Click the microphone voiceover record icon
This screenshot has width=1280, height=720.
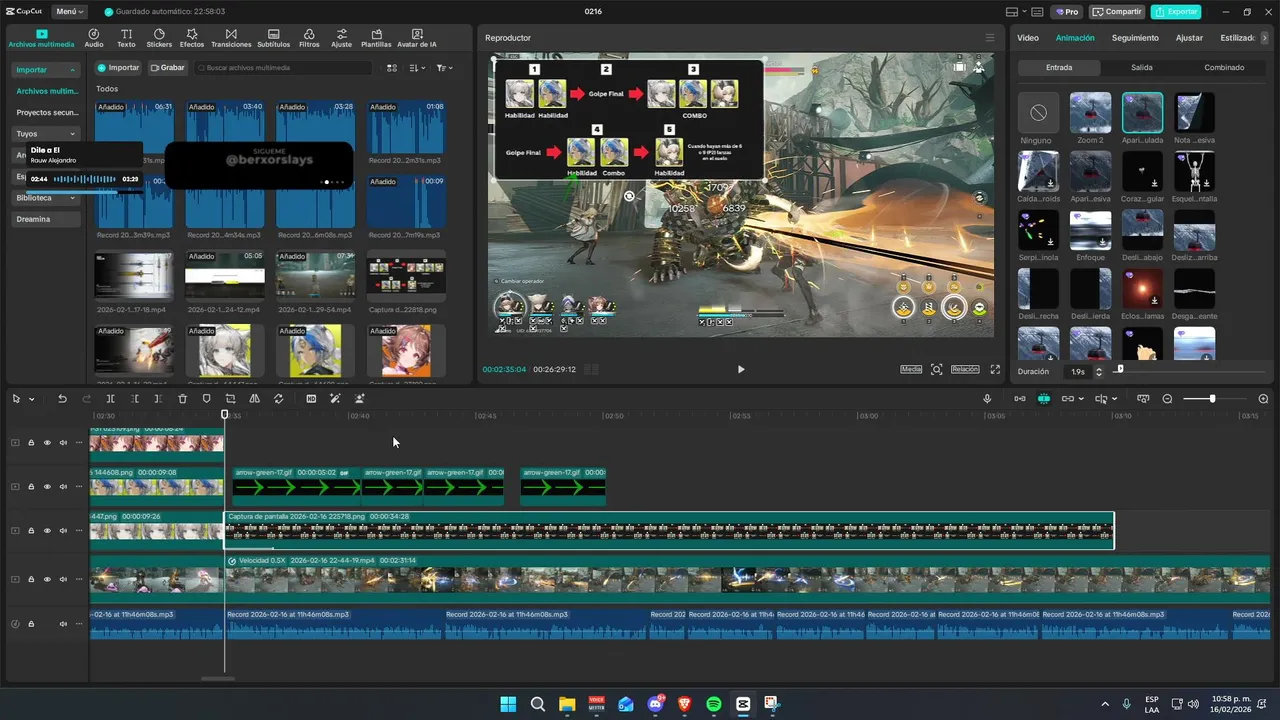click(x=987, y=399)
